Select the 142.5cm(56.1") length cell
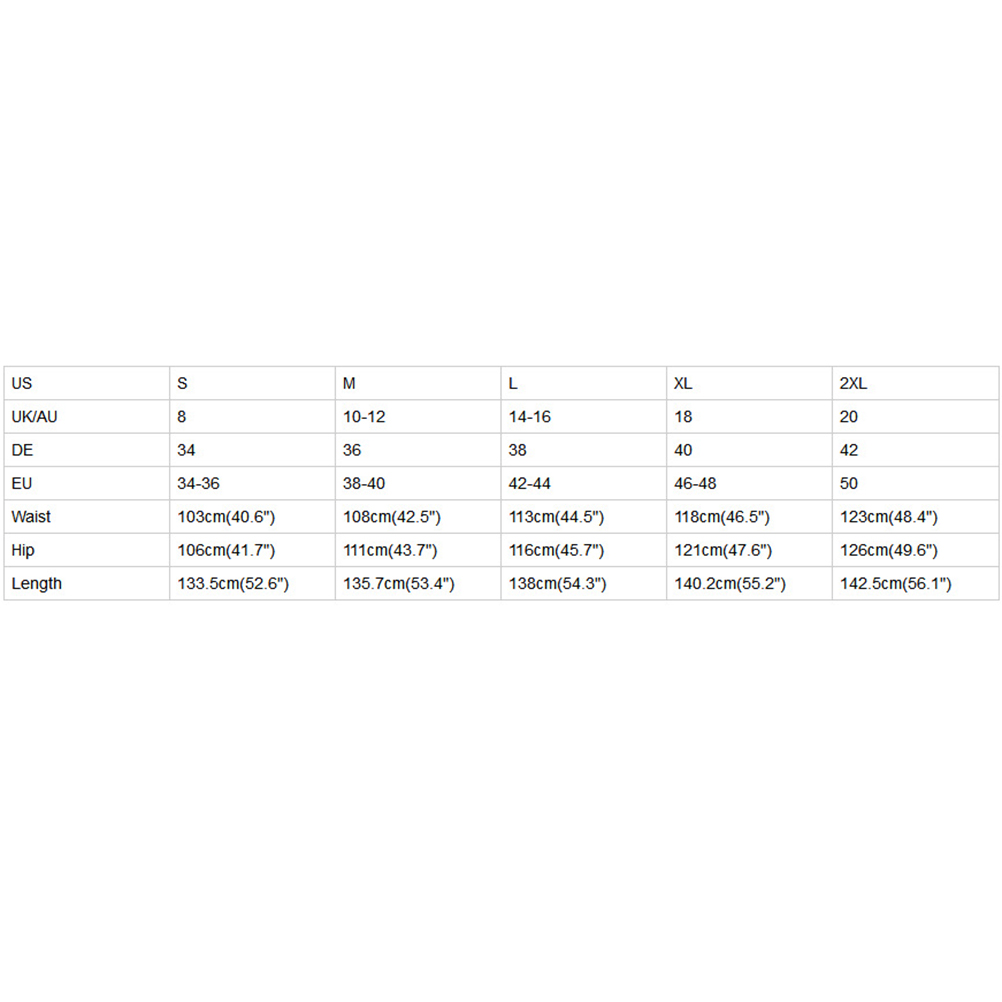This screenshot has width=1002, height=1002. click(896, 583)
